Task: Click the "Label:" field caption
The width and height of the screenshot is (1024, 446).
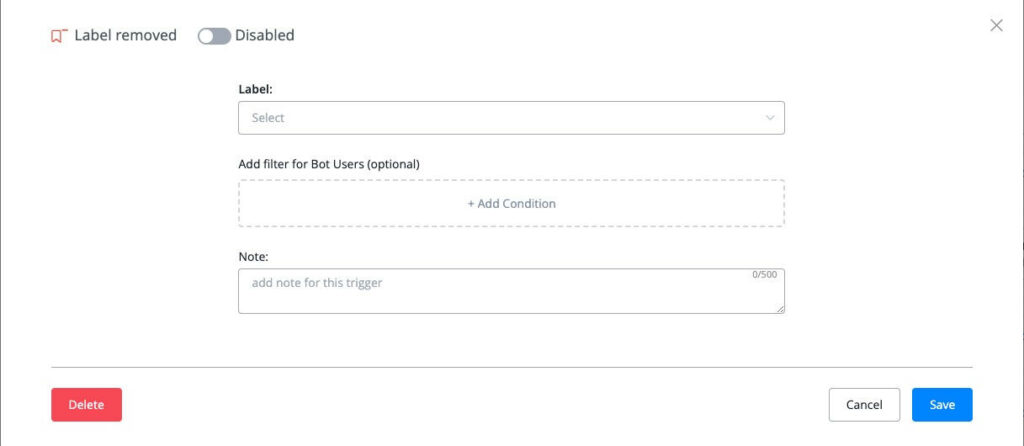Action: coord(255,89)
